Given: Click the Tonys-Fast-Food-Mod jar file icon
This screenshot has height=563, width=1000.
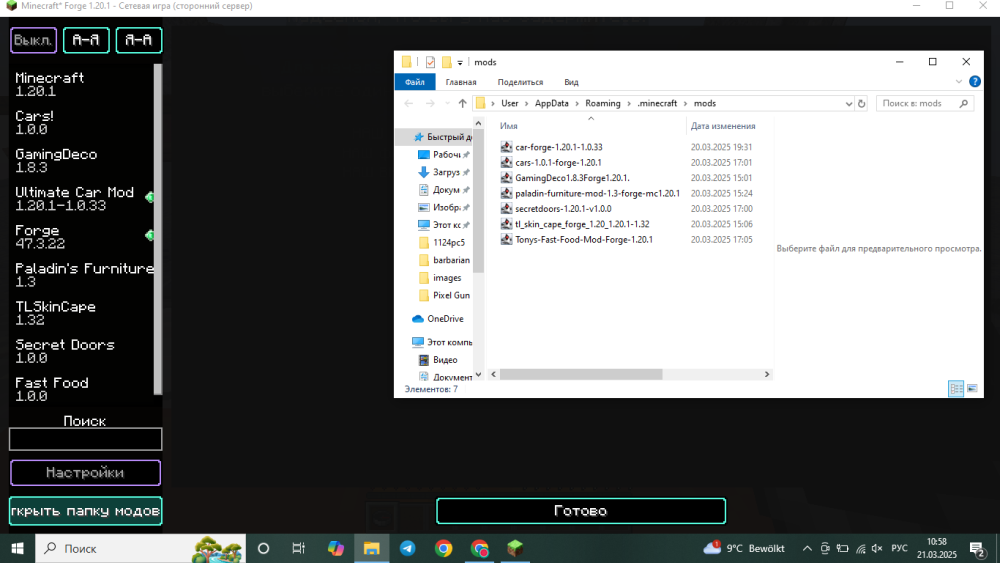Looking at the screenshot, I should click(506, 239).
